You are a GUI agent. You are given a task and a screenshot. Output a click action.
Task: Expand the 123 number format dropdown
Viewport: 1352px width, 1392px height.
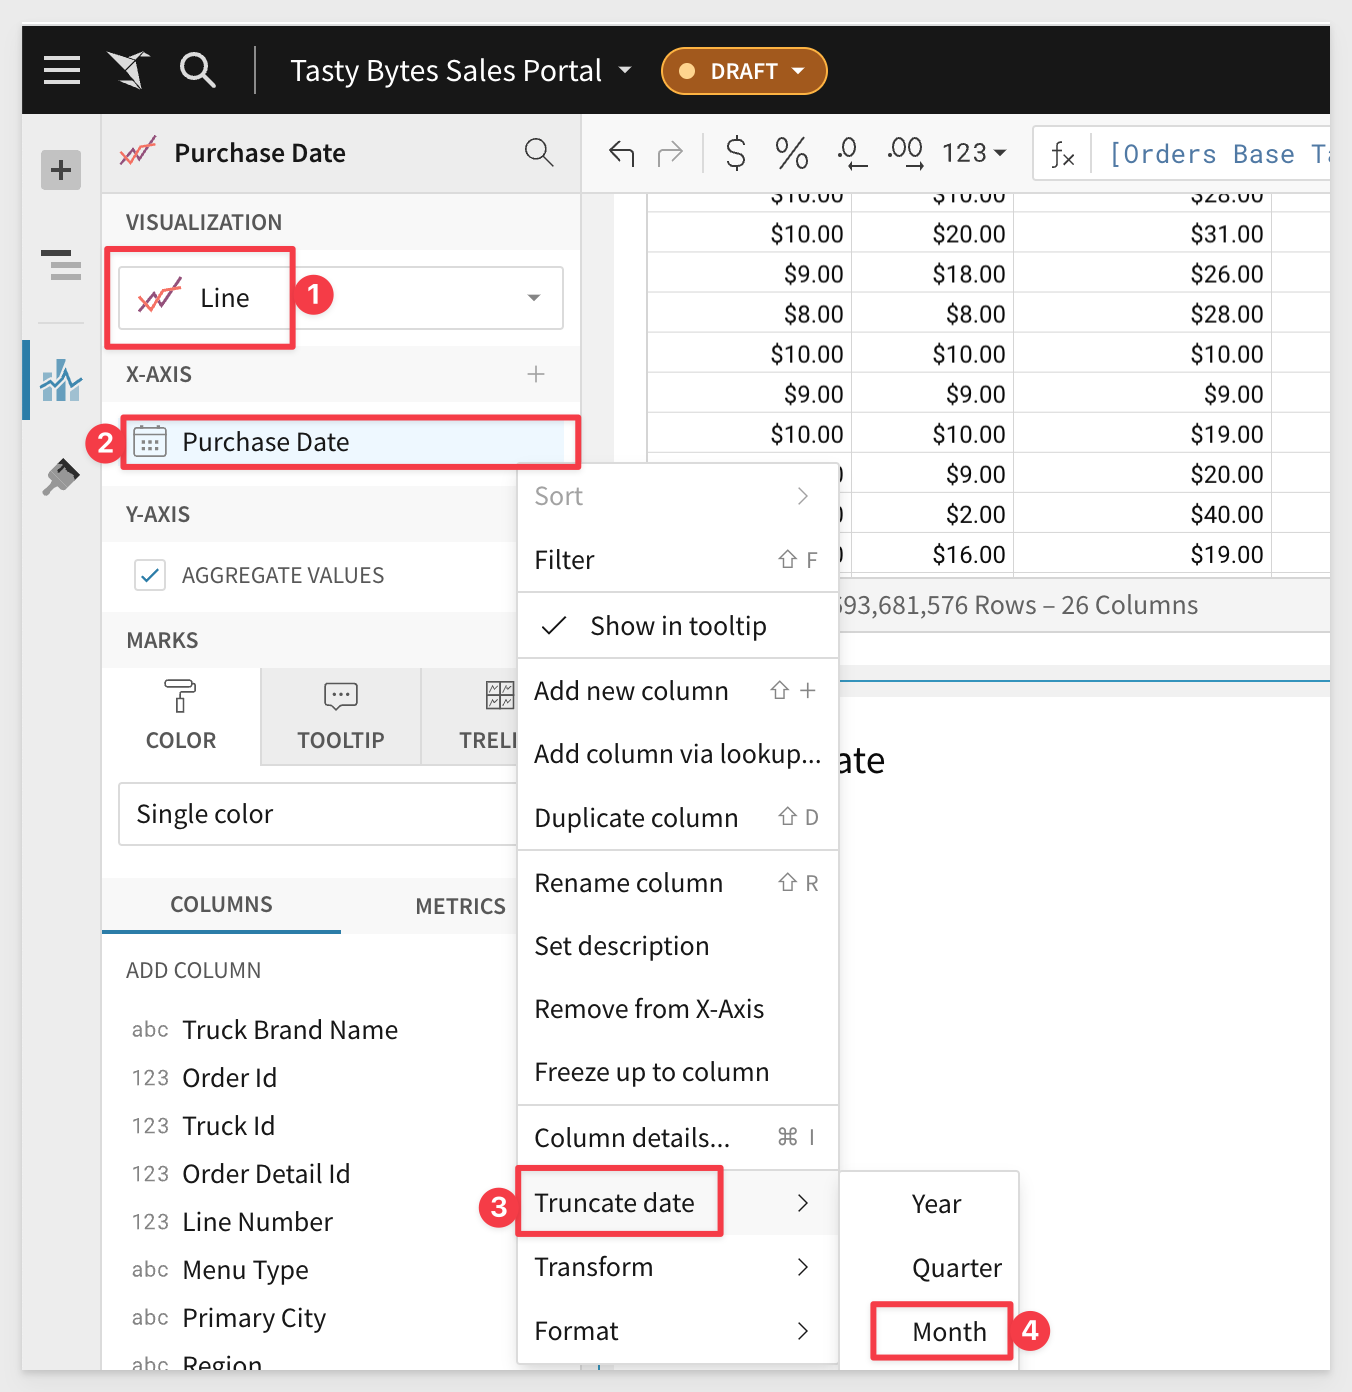pos(973,153)
